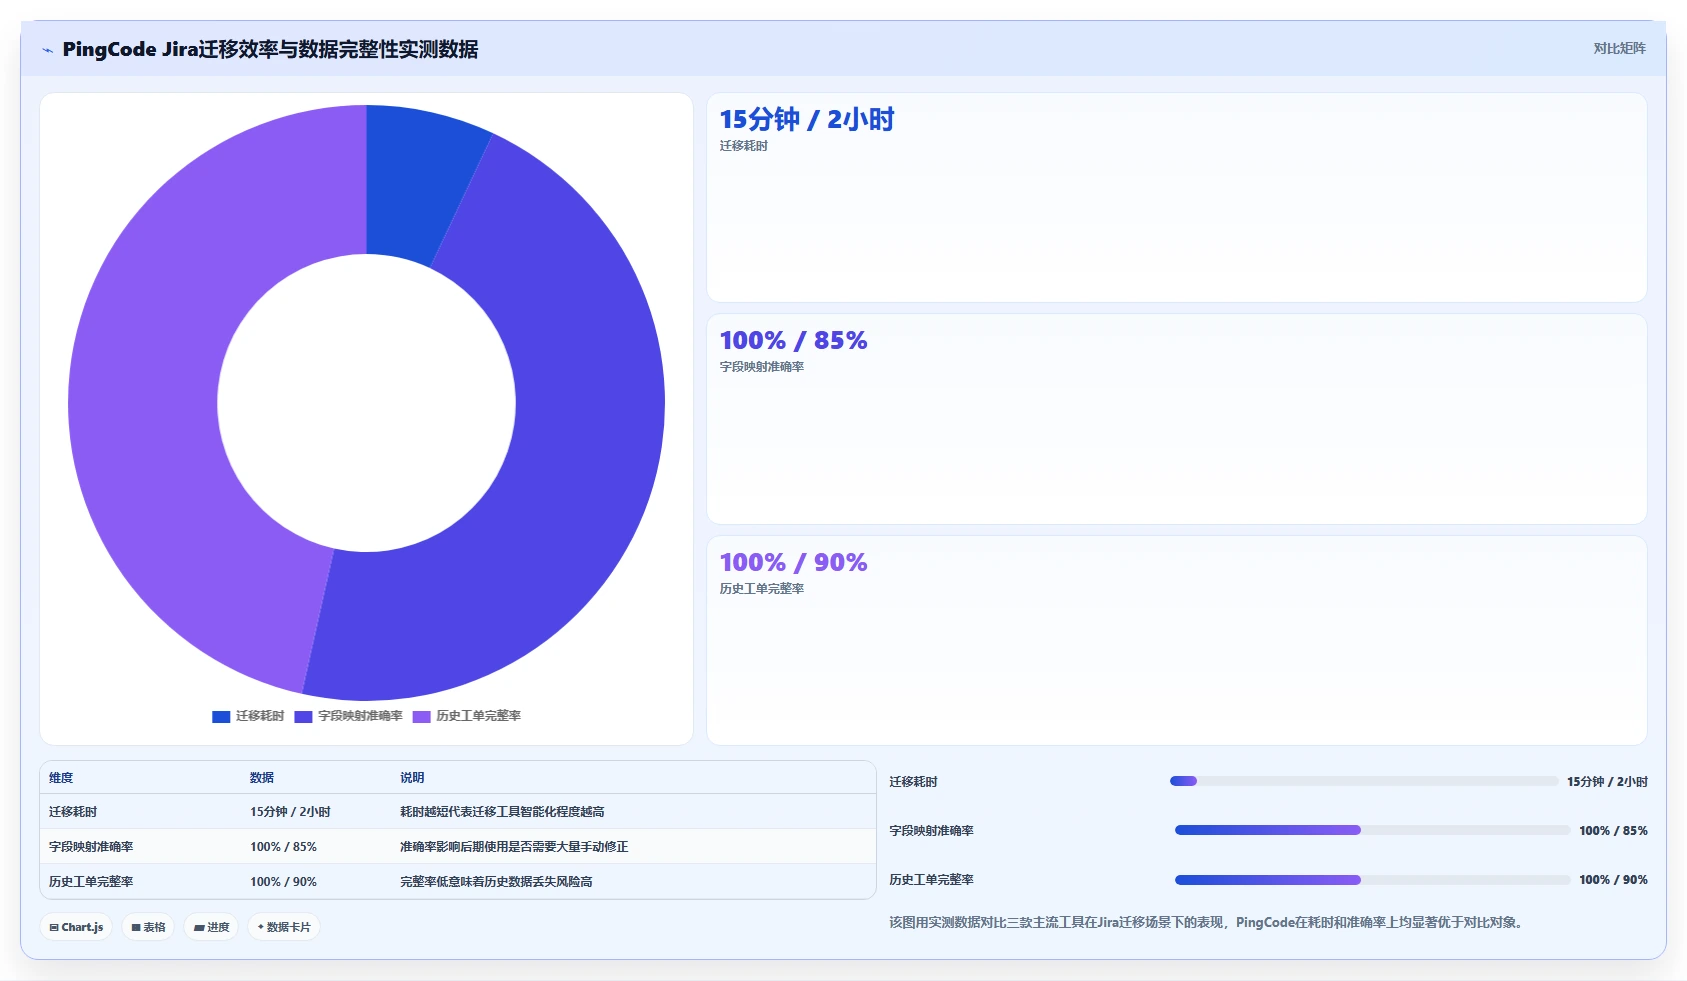This screenshot has width=1687, height=981.
Task: Toggle the 历史工单完整率 legend color box
Action: click(421, 716)
